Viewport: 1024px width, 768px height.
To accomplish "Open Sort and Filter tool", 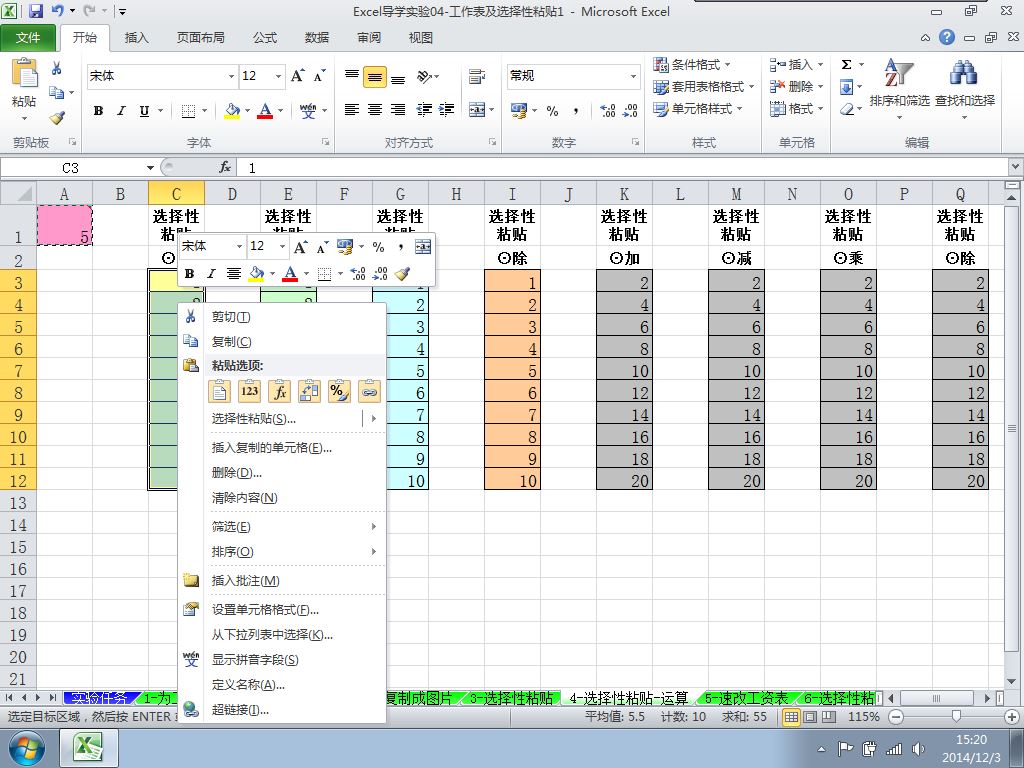I will pos(899,89).
